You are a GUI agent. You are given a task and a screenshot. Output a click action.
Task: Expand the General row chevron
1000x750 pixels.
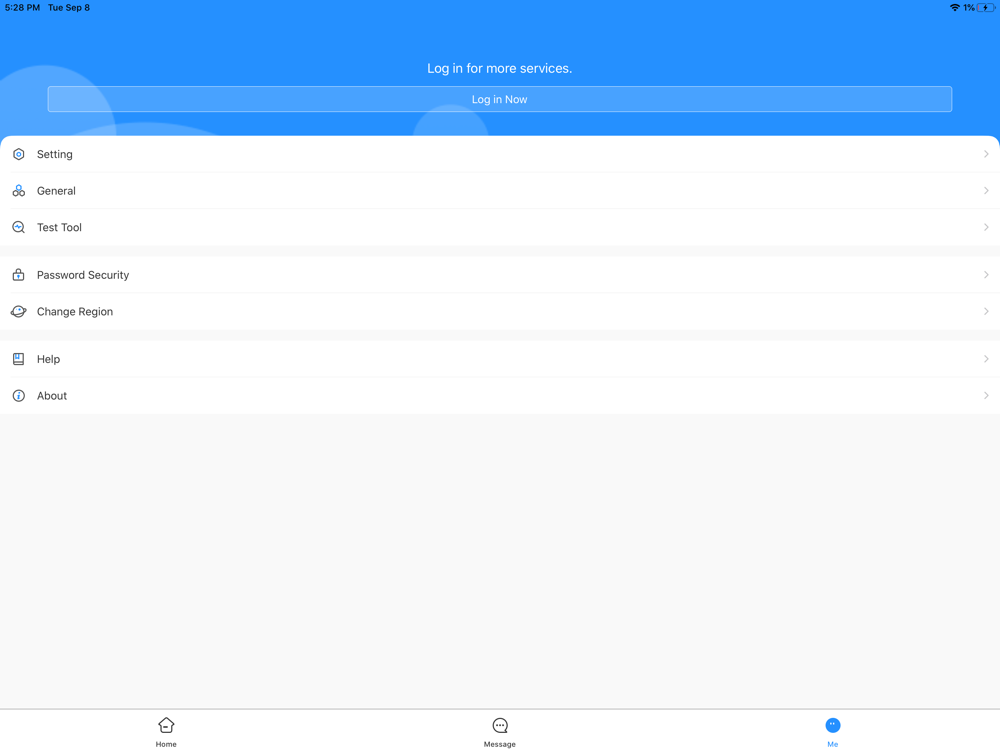[986, 191]
